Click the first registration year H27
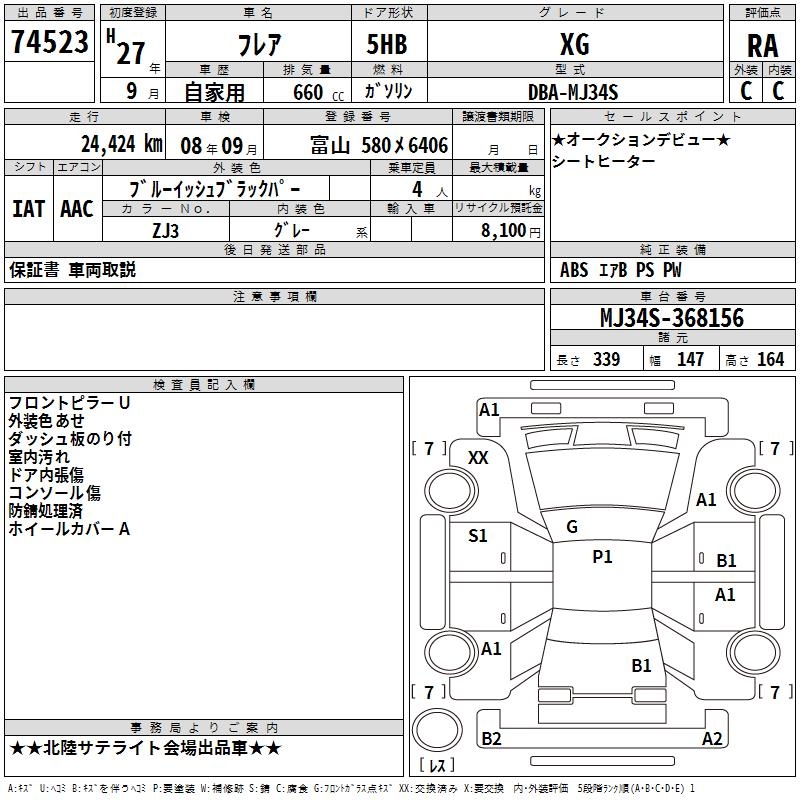Image resolution: width=800 pixels, height=800 pixels. pos(126,47)
